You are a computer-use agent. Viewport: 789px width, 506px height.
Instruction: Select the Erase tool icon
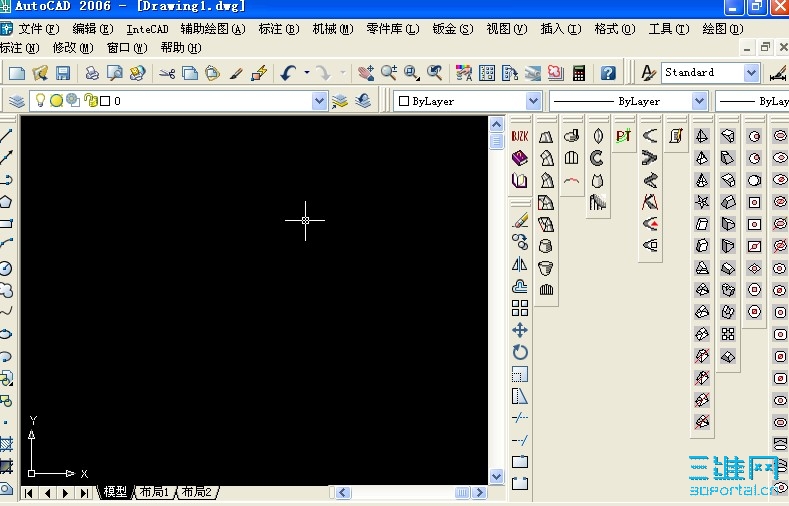[520, 220]
